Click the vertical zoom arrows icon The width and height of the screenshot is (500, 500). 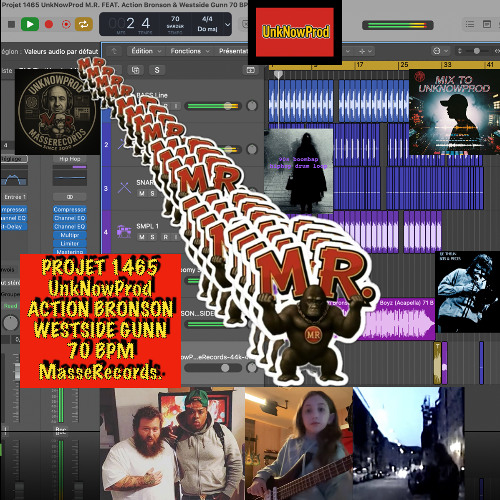pos(459,51)
